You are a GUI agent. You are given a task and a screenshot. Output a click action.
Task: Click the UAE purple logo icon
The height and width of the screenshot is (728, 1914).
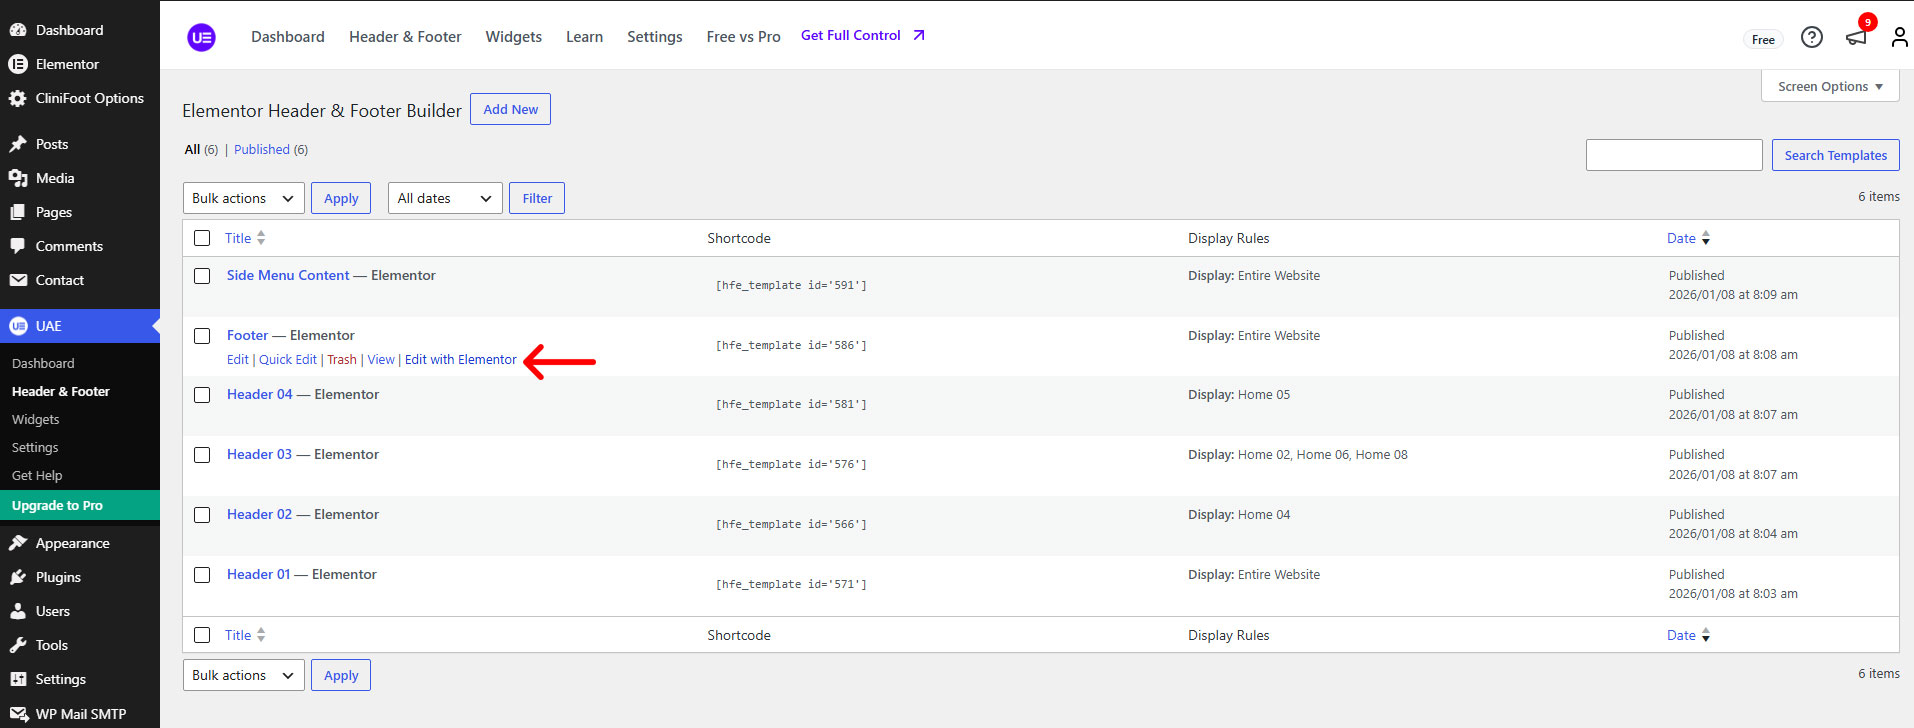[201, 37]
